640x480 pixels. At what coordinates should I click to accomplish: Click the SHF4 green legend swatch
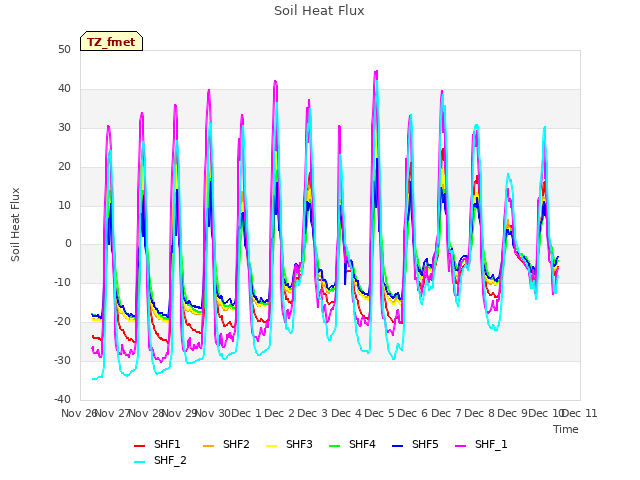pos(334,446)
